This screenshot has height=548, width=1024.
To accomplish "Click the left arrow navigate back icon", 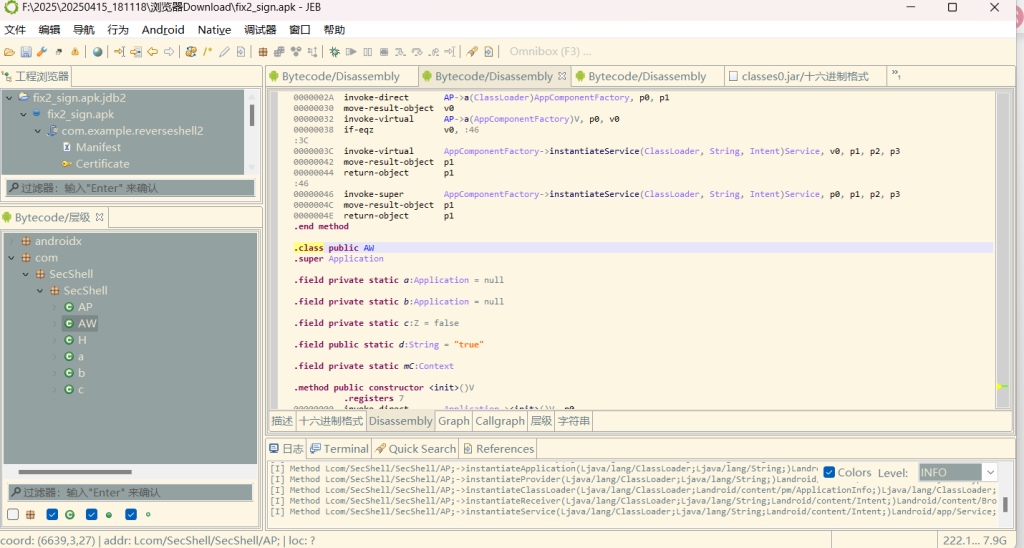I will (x=153, y=52).
